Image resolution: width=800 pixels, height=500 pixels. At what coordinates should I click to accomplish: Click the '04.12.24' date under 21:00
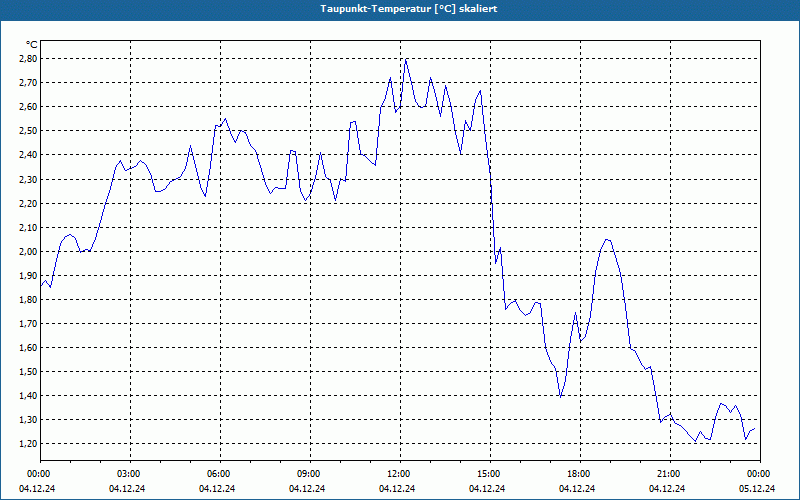pos(667,488)
